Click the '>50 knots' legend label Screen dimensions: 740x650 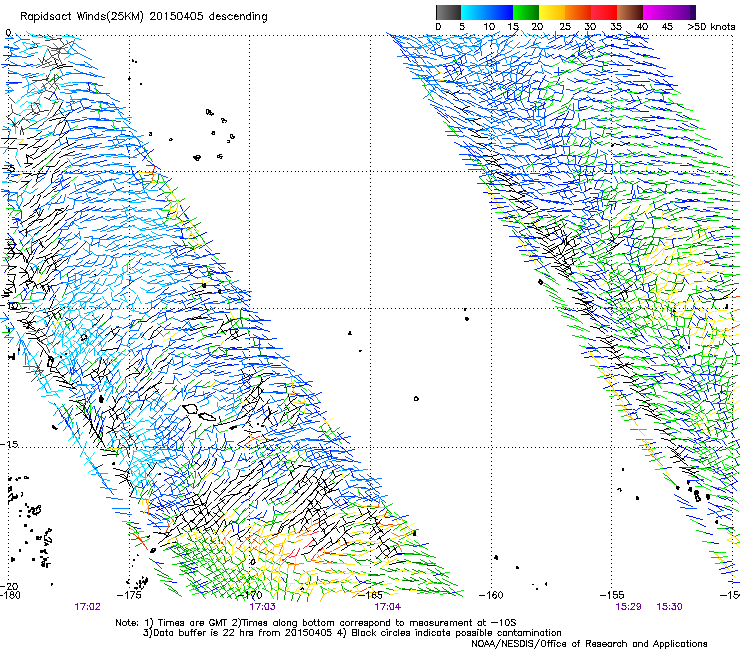[x=711, y=27]
